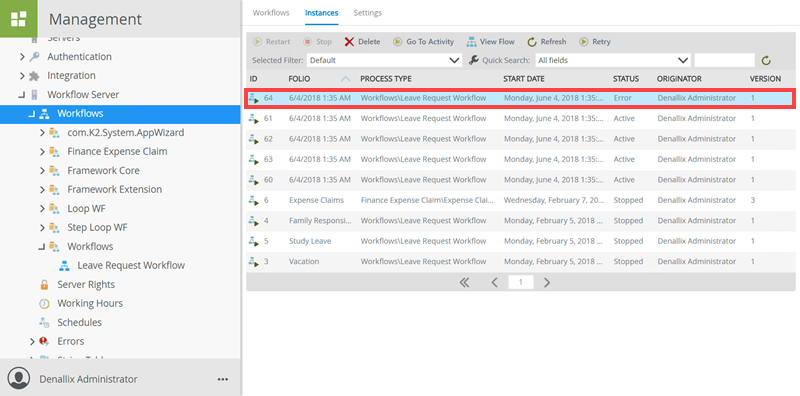This screenshot has width=800, height=396.
Task: Sort by the VERSION column header
Action: [x=765, y=79]
